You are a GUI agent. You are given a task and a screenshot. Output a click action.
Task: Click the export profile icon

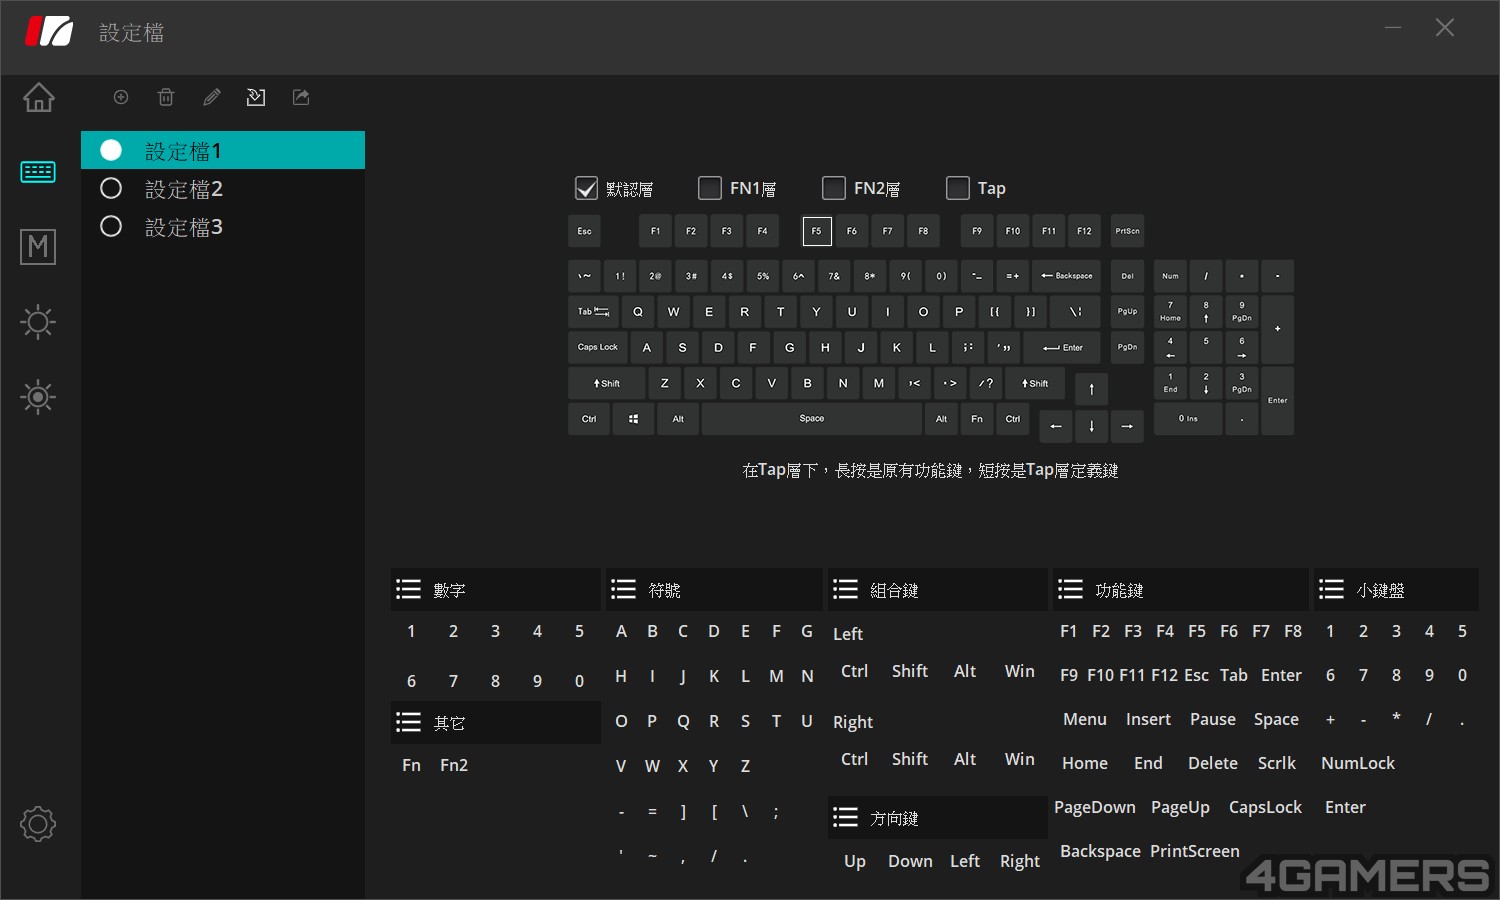pyautogui.click(x=301, y=97)
